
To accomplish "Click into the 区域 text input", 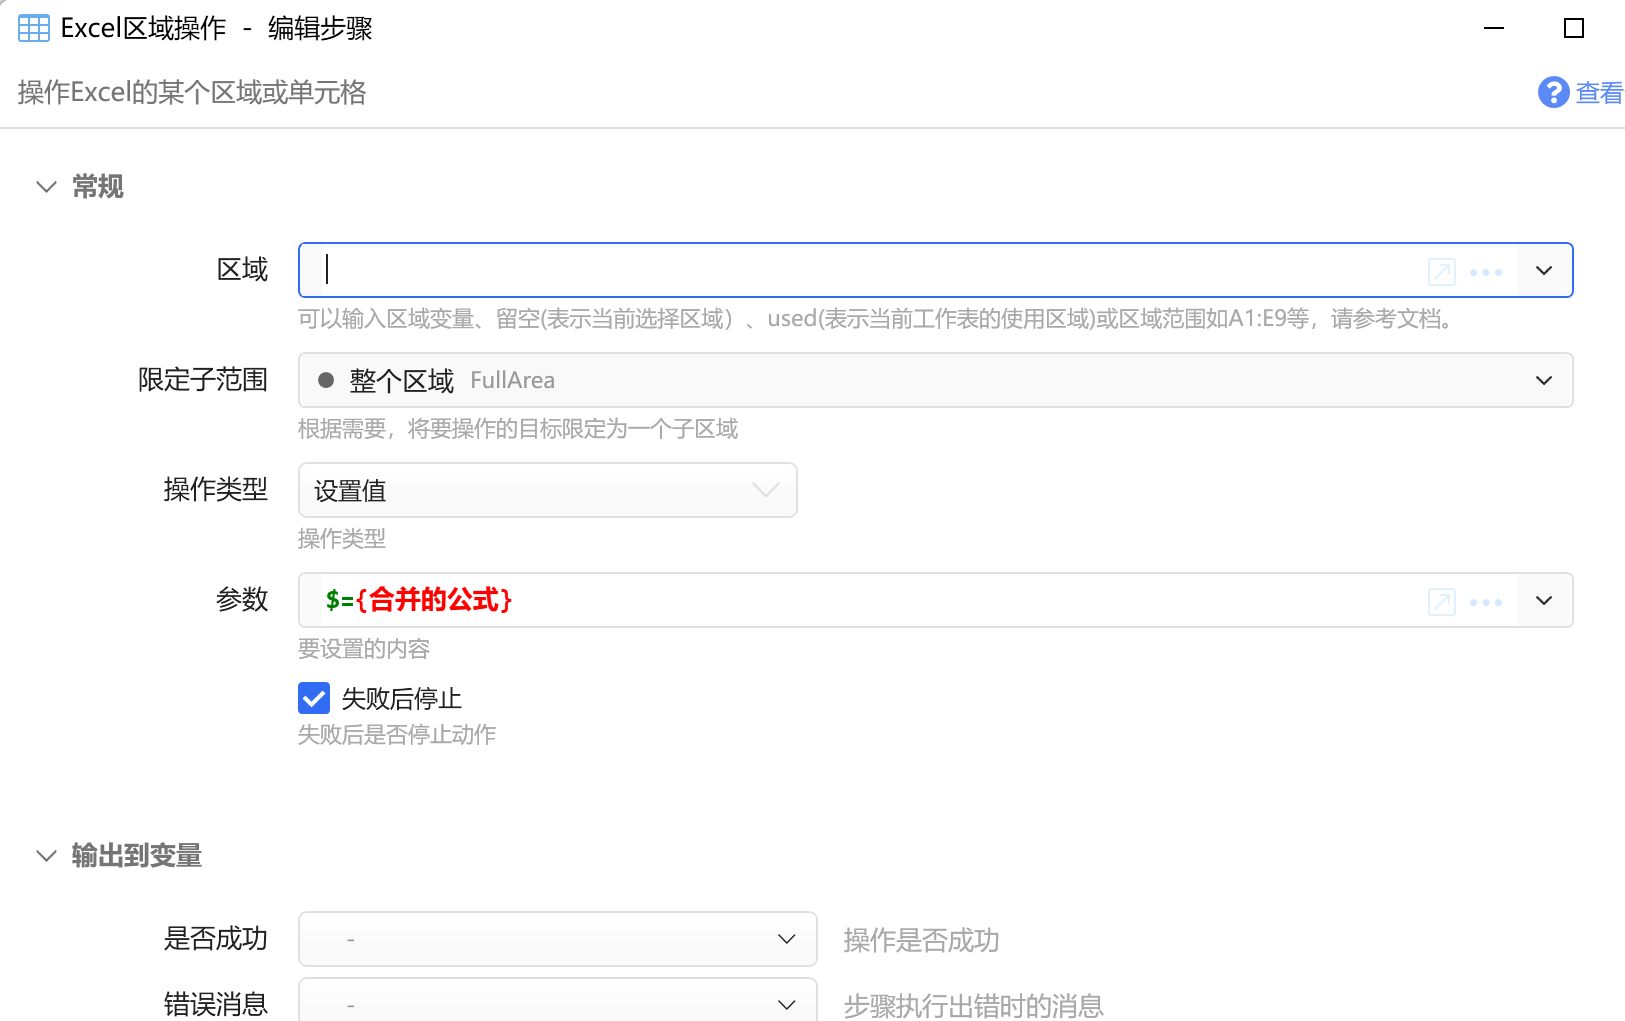I will (x=860, y=270).
